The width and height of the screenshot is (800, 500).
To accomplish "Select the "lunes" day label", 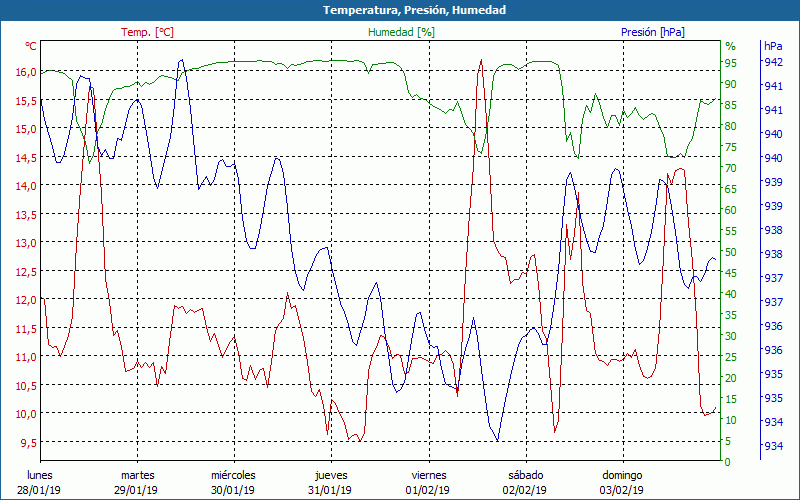I will [x=39, y=475].
